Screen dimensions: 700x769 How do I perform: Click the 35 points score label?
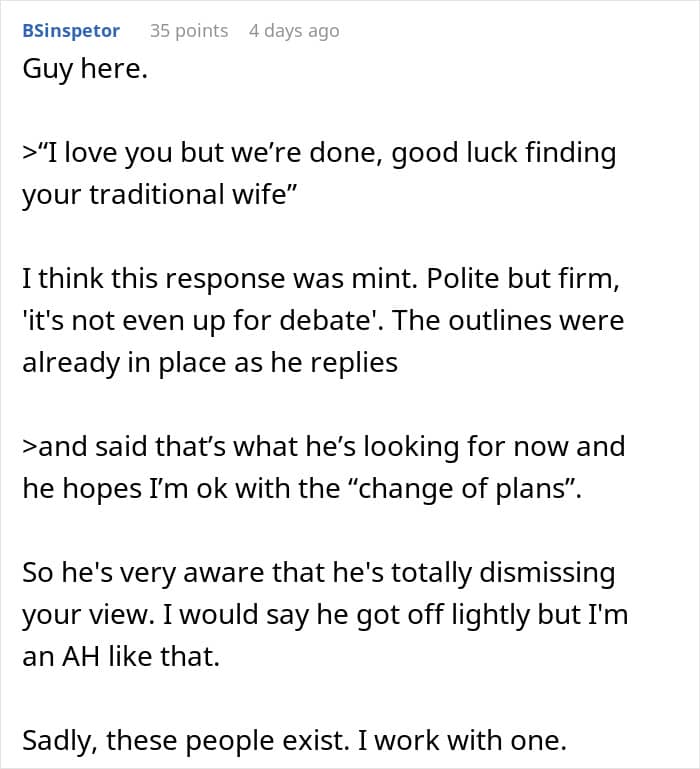[189, 31]
